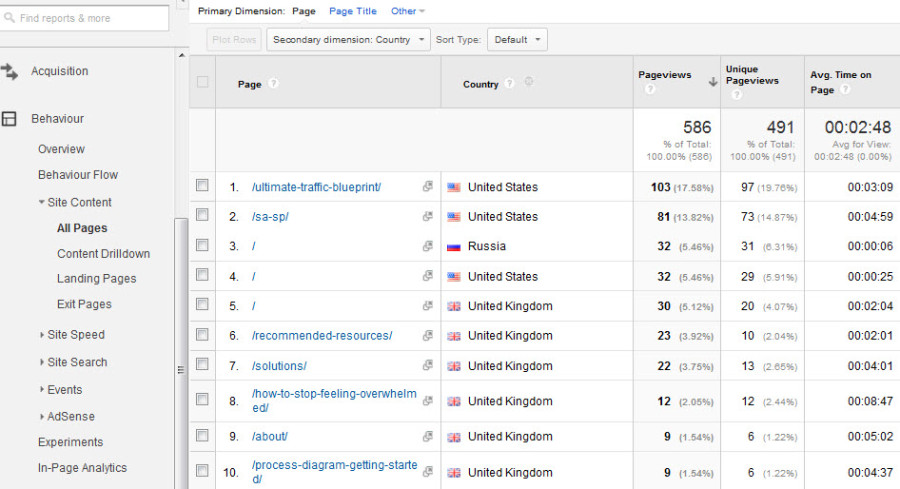Open Sort Type Default dropdown

517,40
